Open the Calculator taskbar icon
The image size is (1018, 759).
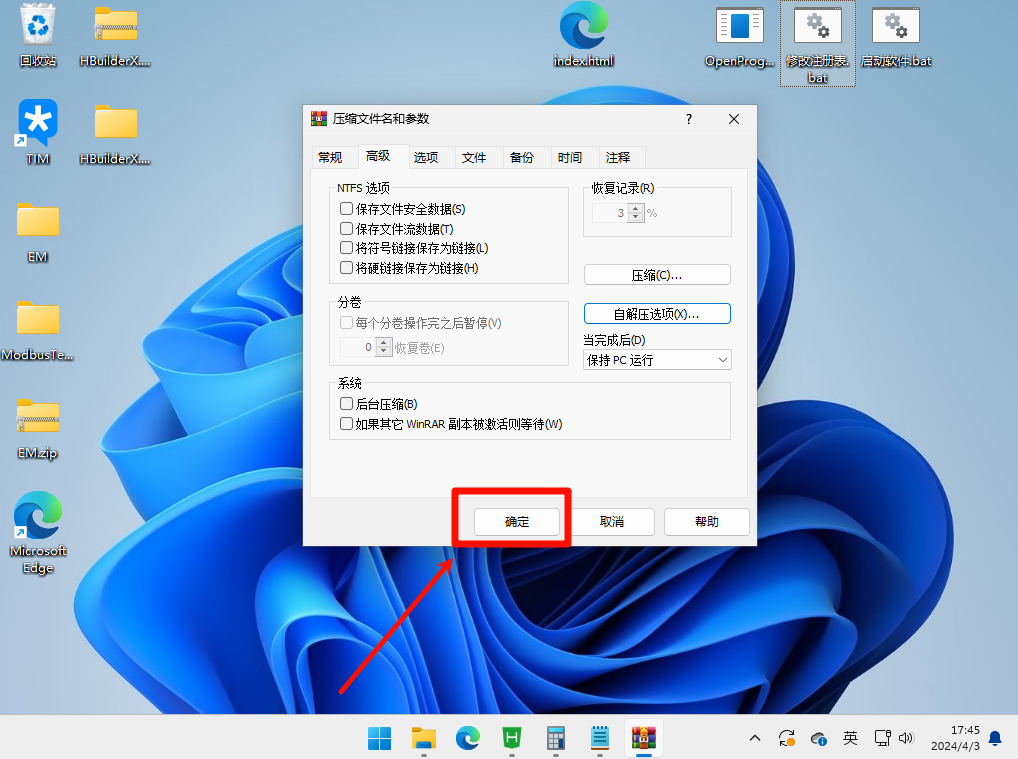pyautogui.click(x=556, y=738)
